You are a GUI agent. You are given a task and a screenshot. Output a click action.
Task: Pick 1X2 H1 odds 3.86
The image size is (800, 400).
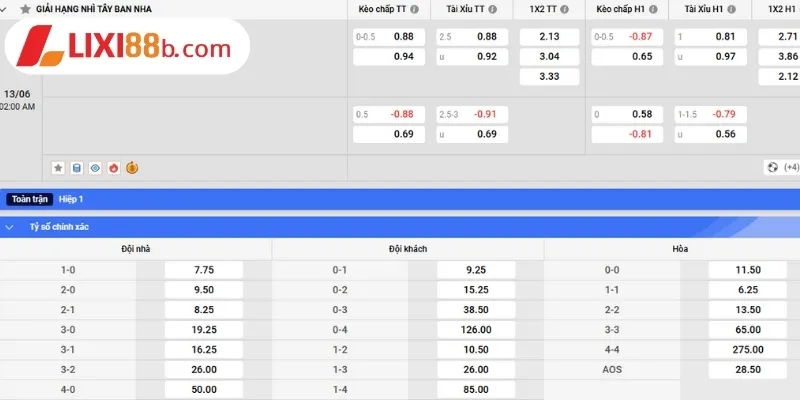tap(779, 57)
